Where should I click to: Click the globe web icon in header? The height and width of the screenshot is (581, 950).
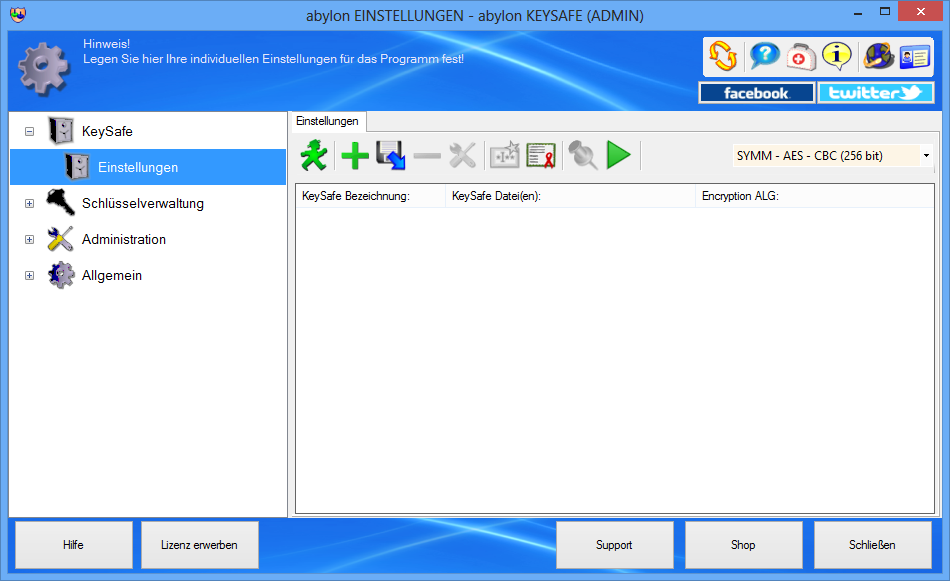(x=879, y=56)
